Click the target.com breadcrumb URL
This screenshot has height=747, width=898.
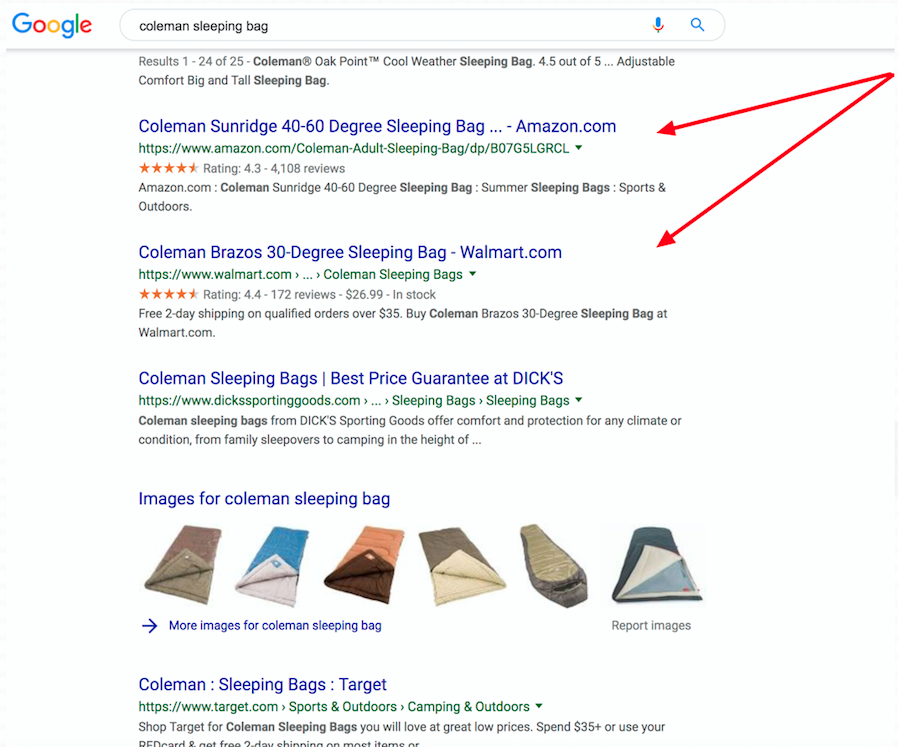[x=334, y=707]
